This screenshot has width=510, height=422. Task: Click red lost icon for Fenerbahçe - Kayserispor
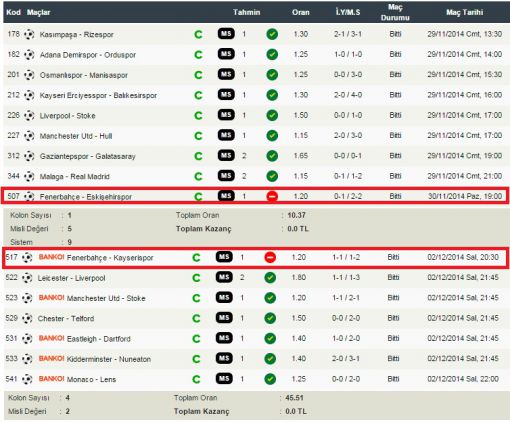[270, 257]
